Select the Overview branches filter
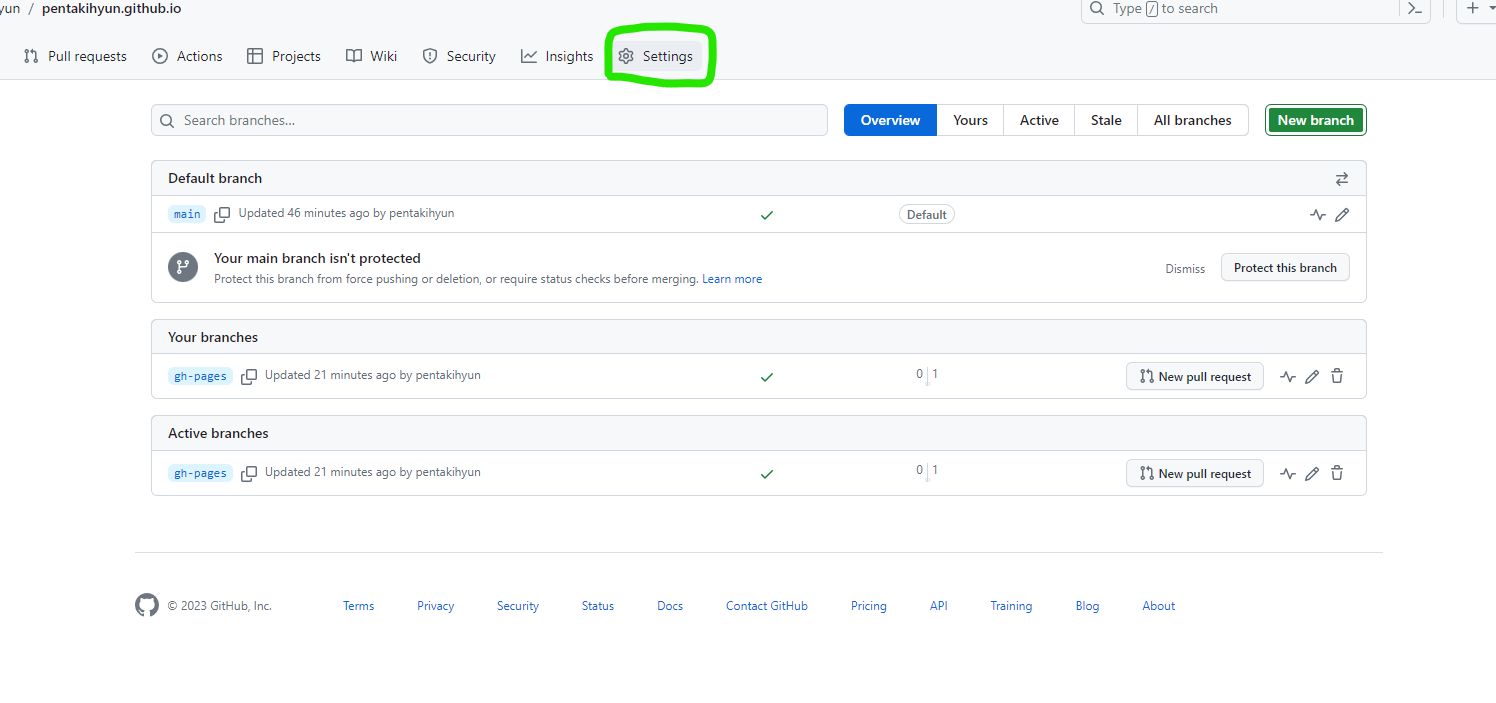Image resolution: width=1496 pixels, height=703 pixels. click(890, 120)
